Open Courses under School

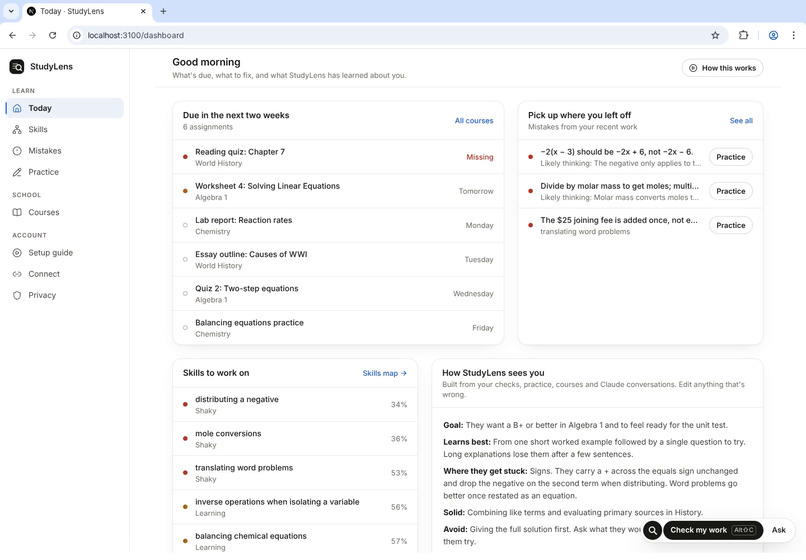[x=65, y=212]
